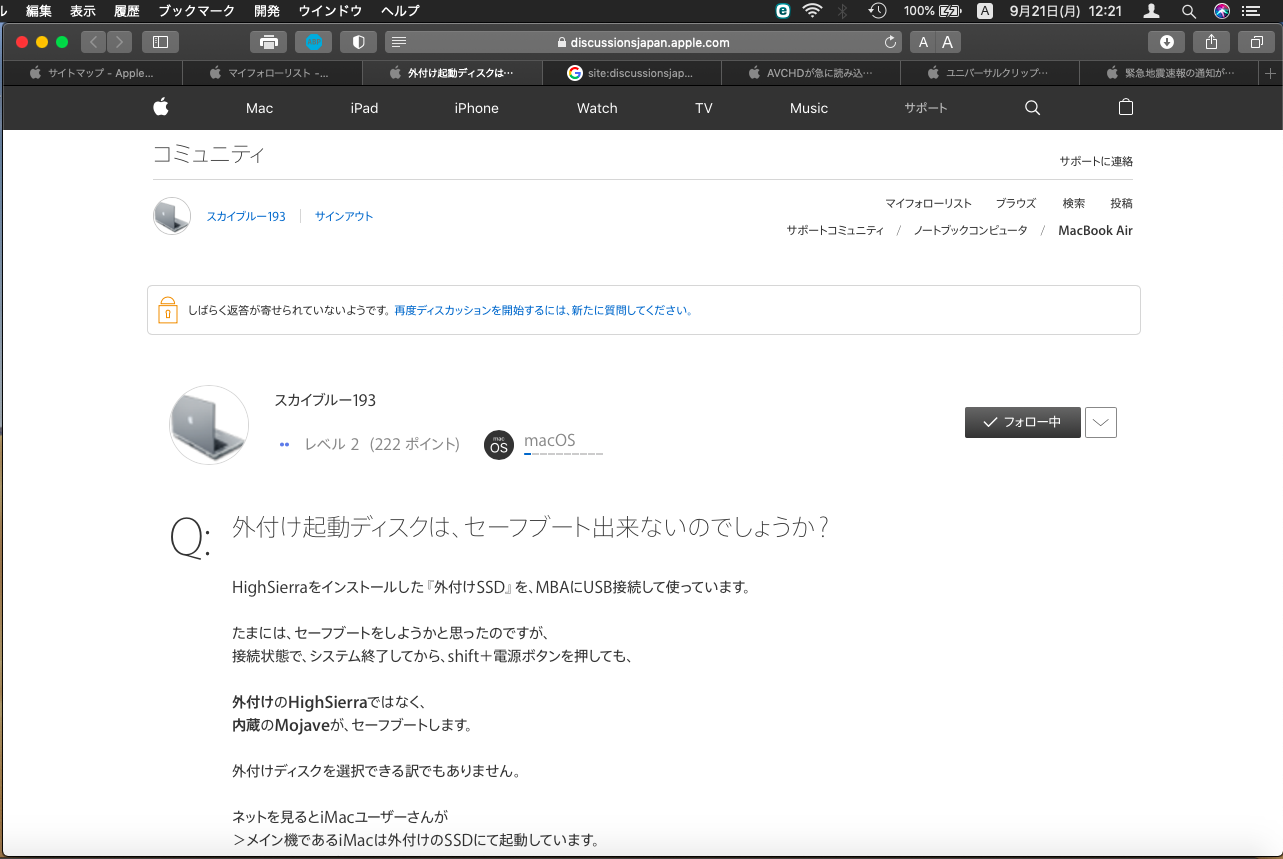Click the large MacBook avatar of the author

point(209,425)
